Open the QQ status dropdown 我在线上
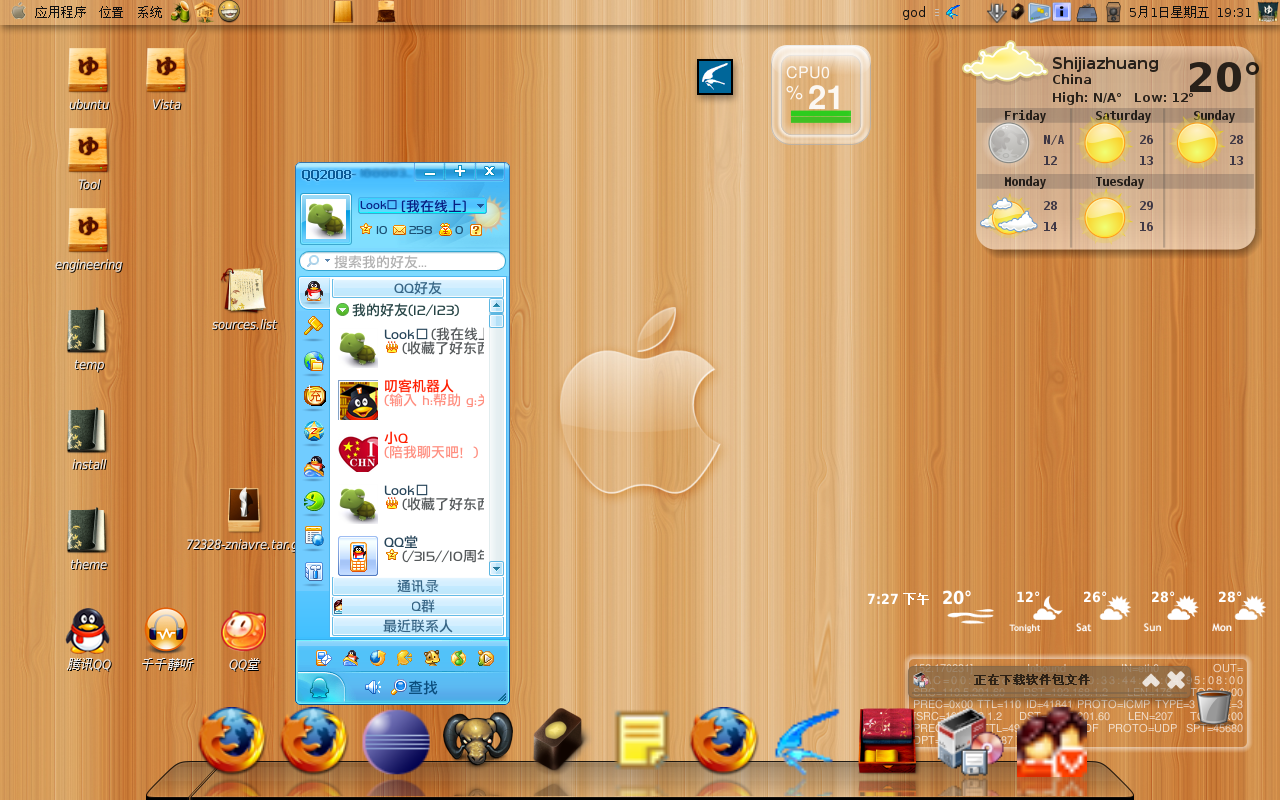The image size is (1280, 800). coord(422,206)
